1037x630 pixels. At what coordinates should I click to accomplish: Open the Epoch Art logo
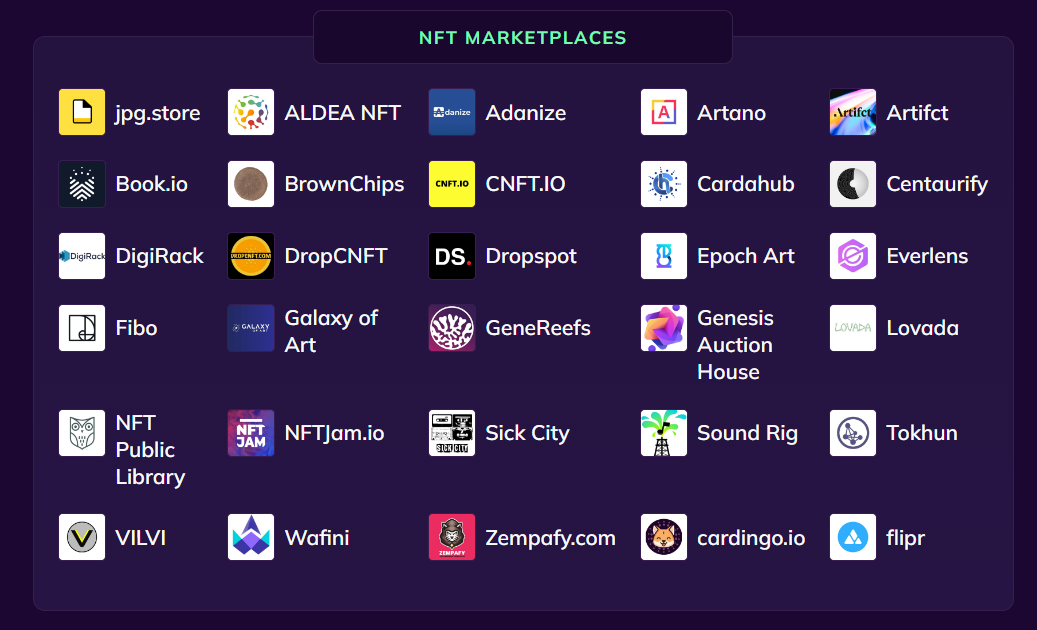664,256
